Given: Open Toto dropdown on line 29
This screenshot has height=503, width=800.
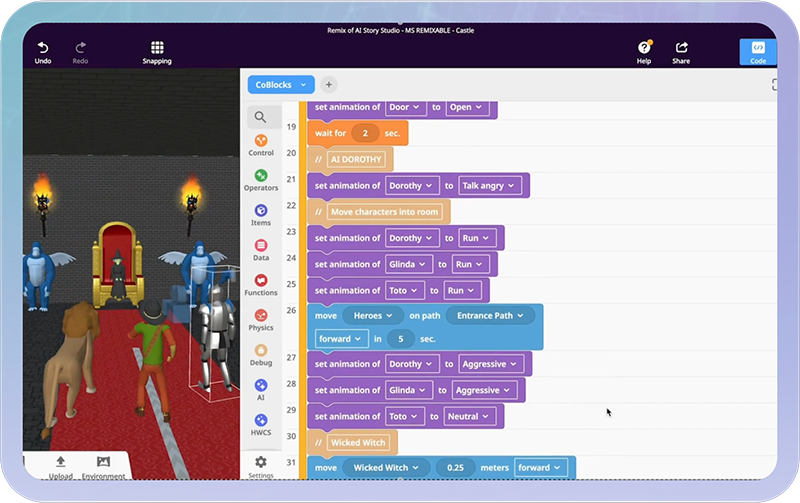Looking at the screenshot, I should (404, 416).
